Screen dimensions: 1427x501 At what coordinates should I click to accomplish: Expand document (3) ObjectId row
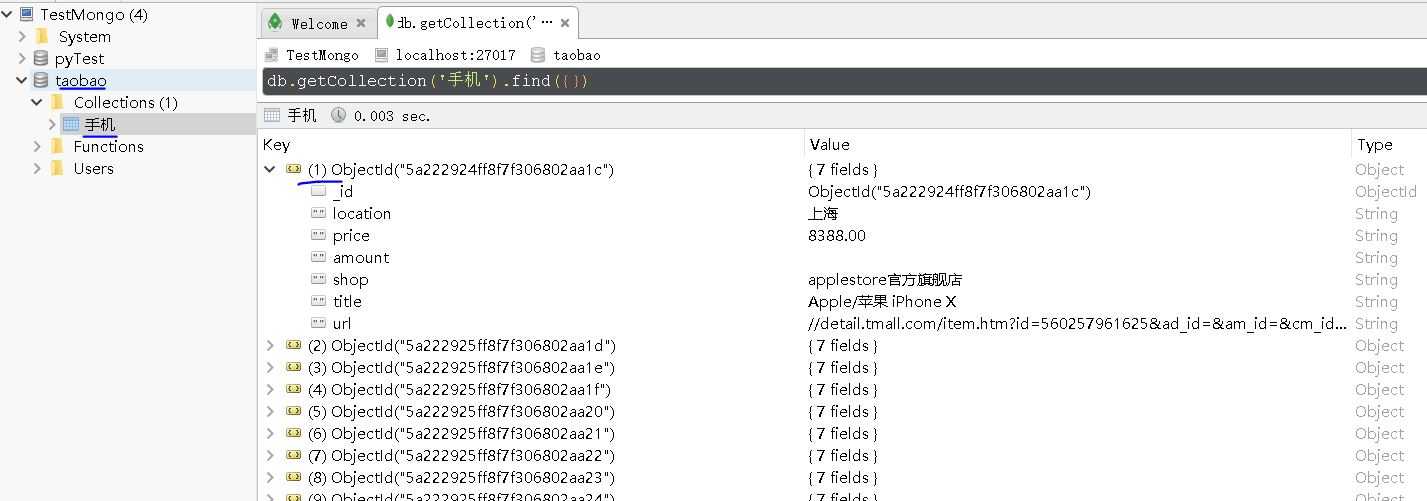[x=269, y=367]
